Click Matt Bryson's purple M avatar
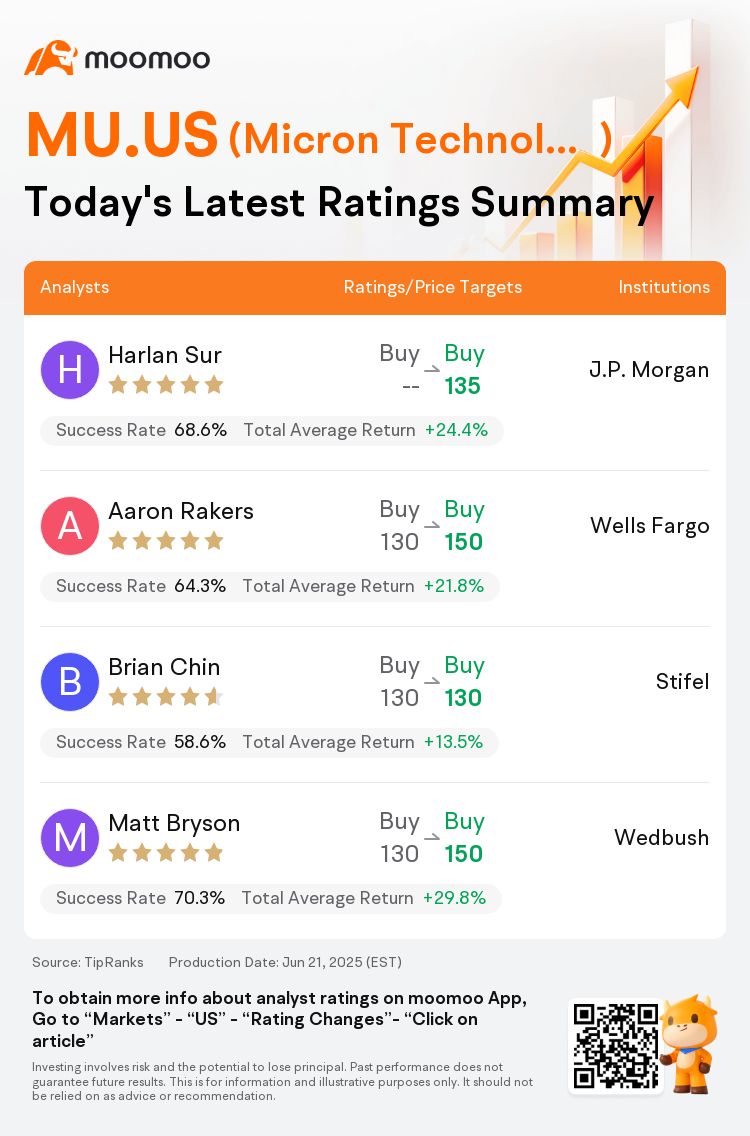This screenshot has width=750, height=1136. pyautogui.click(x=70, y=838)
